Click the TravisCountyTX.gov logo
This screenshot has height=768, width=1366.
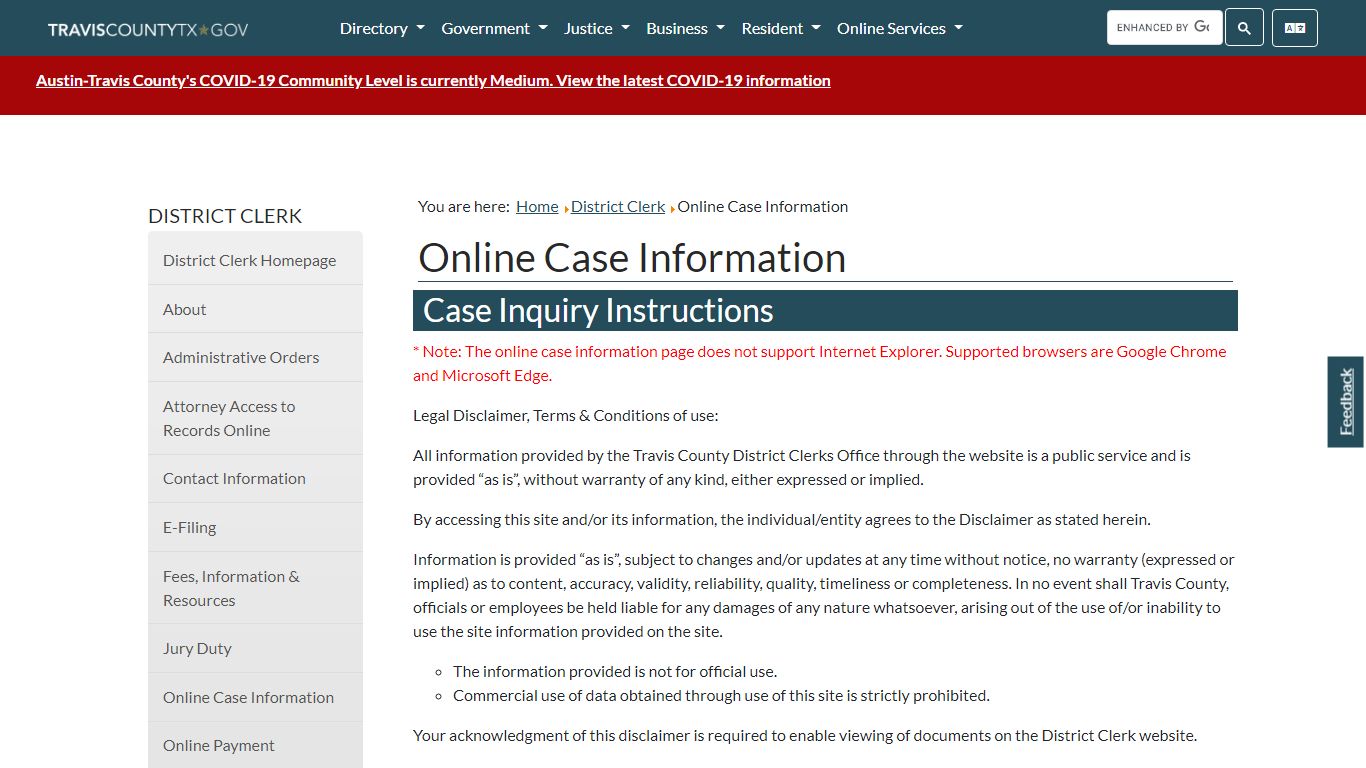[148, 30]
